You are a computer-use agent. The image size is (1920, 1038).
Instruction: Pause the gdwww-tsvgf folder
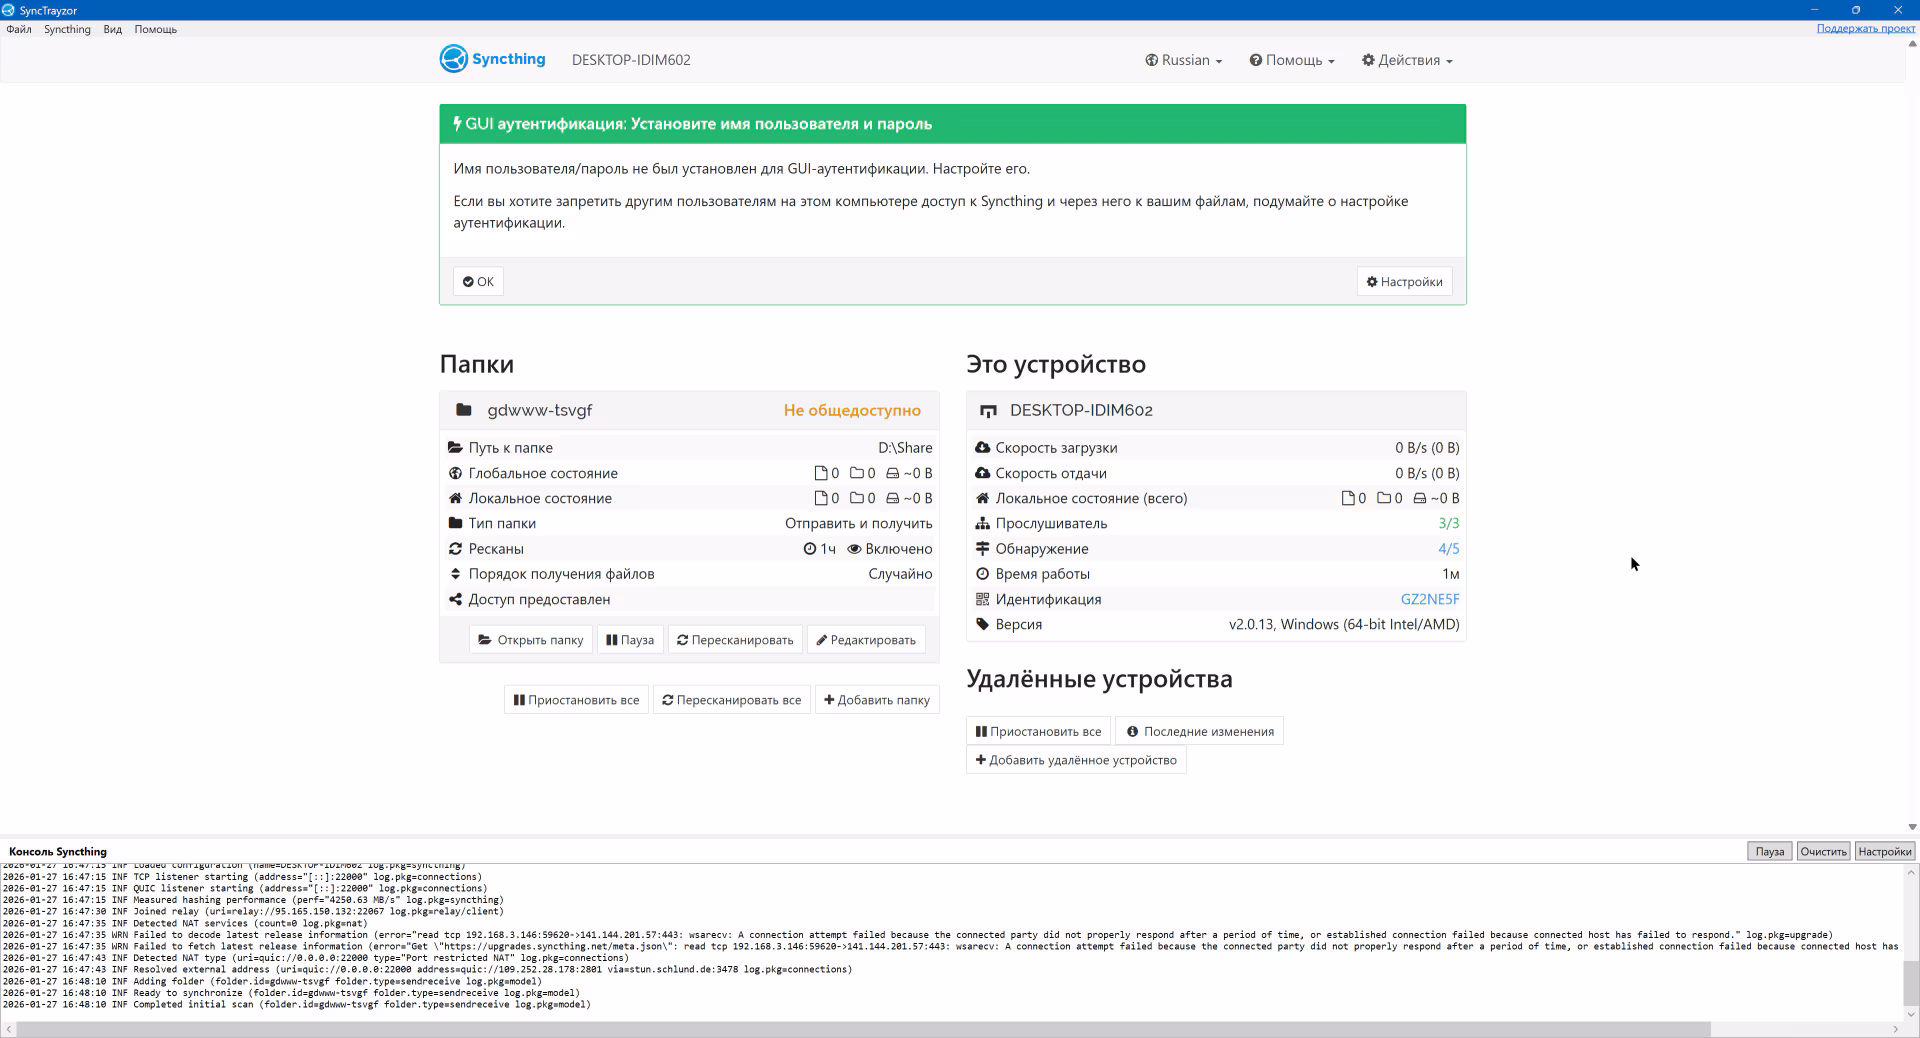point(630,640)
